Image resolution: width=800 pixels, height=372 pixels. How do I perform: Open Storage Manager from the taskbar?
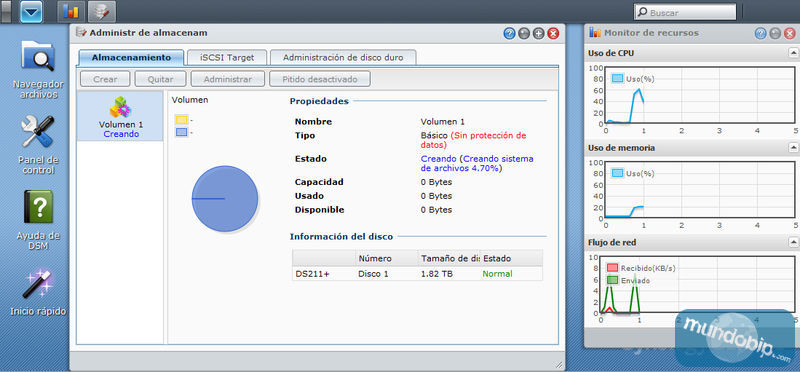102,12
